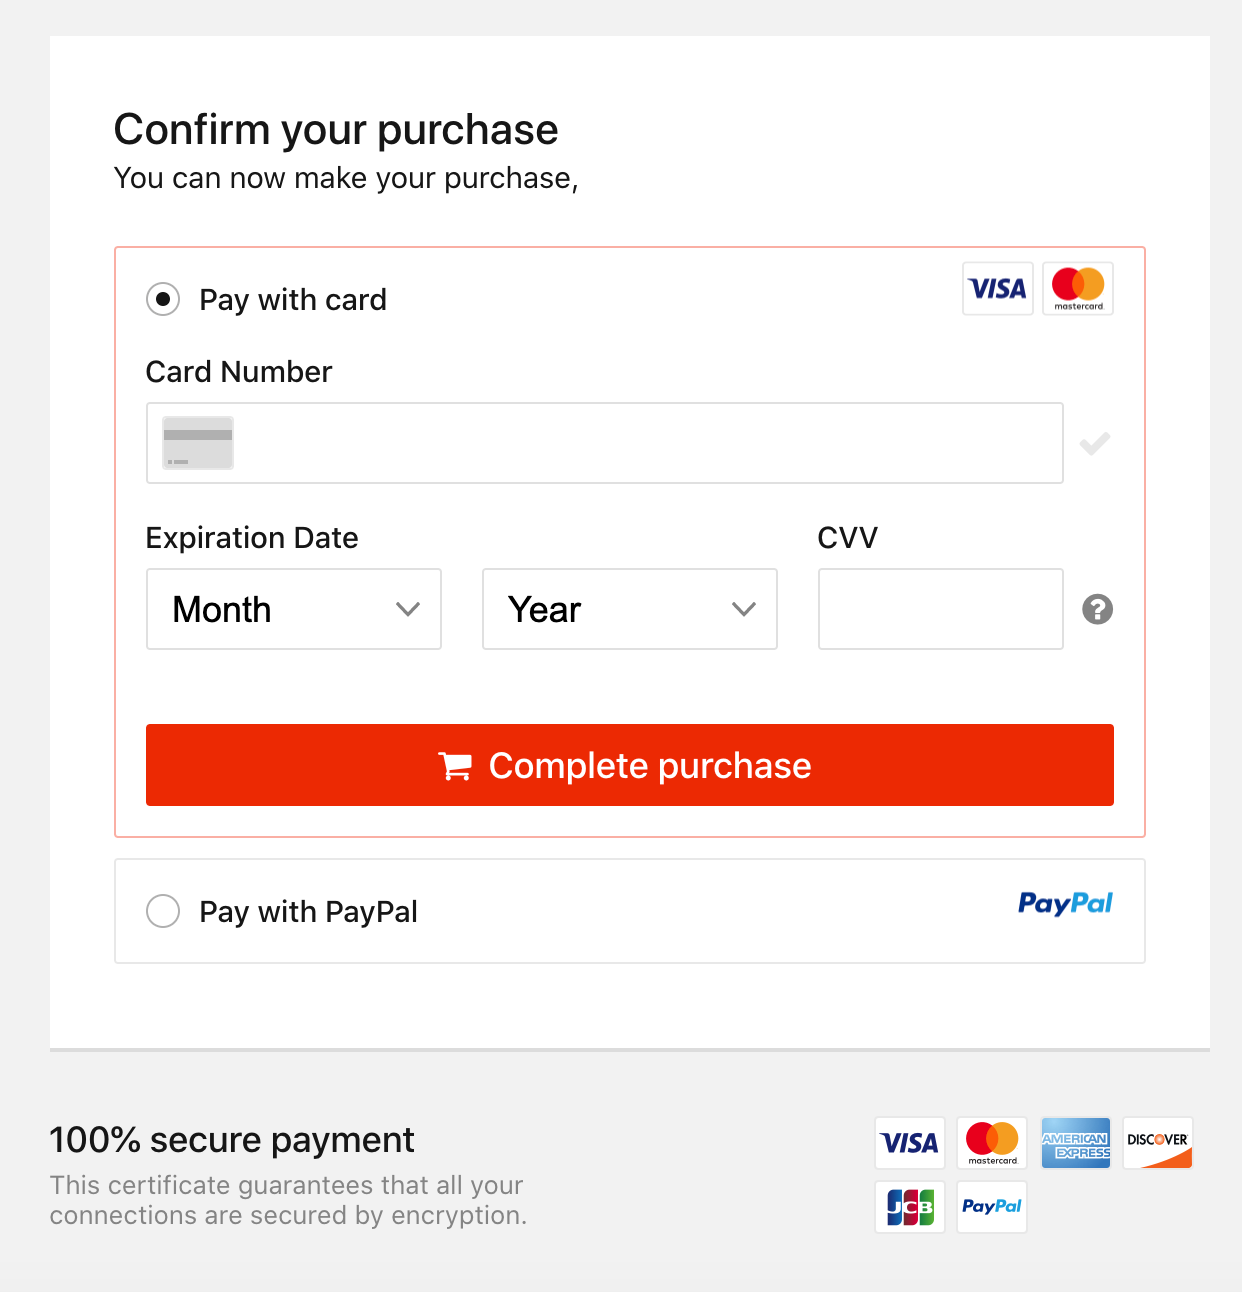
Task: Click the JCB card logo in the footer
Action: coord(910,1207)
